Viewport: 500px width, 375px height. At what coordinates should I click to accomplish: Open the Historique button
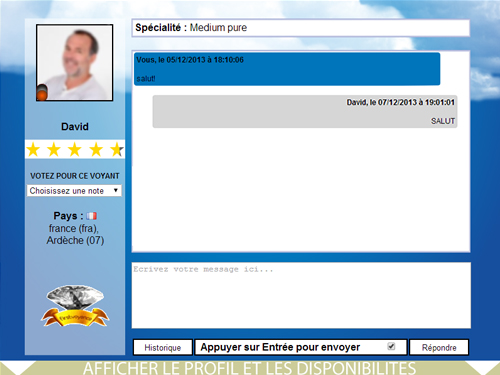click(x=163, y=347)
